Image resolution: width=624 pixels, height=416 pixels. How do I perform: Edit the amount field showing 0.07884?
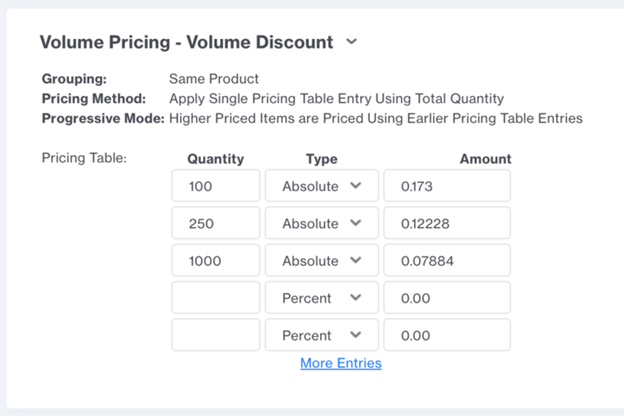coord(447,260)
